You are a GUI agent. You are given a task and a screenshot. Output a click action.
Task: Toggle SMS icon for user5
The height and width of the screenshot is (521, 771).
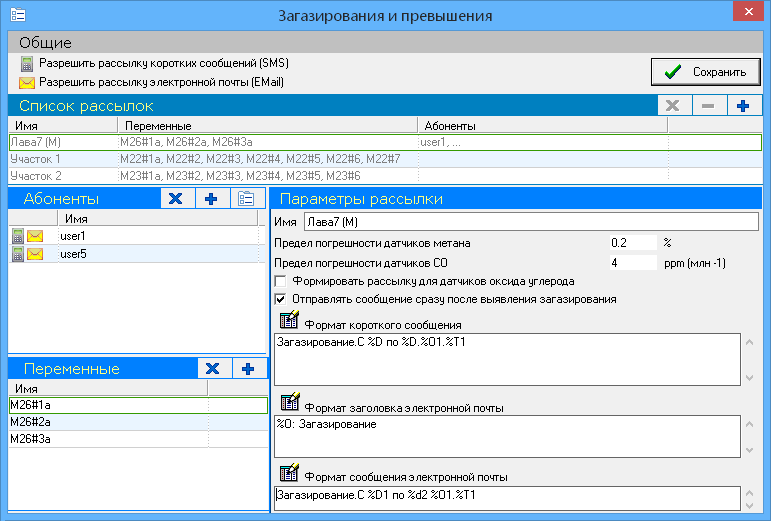point(18,254)
